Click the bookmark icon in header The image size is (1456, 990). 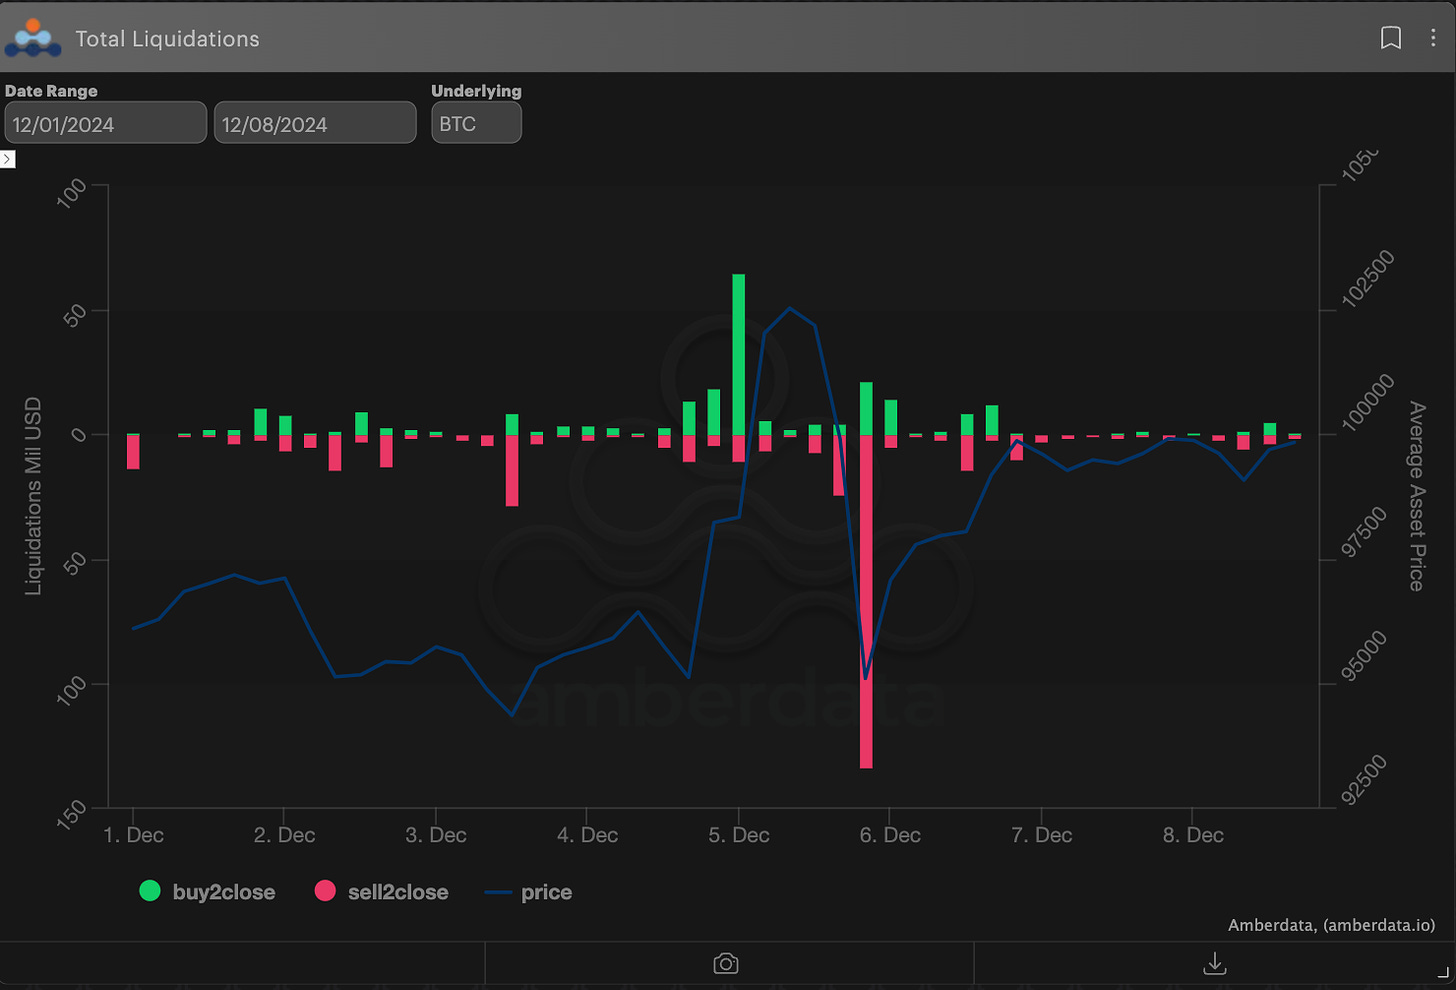coord(1390,38)
